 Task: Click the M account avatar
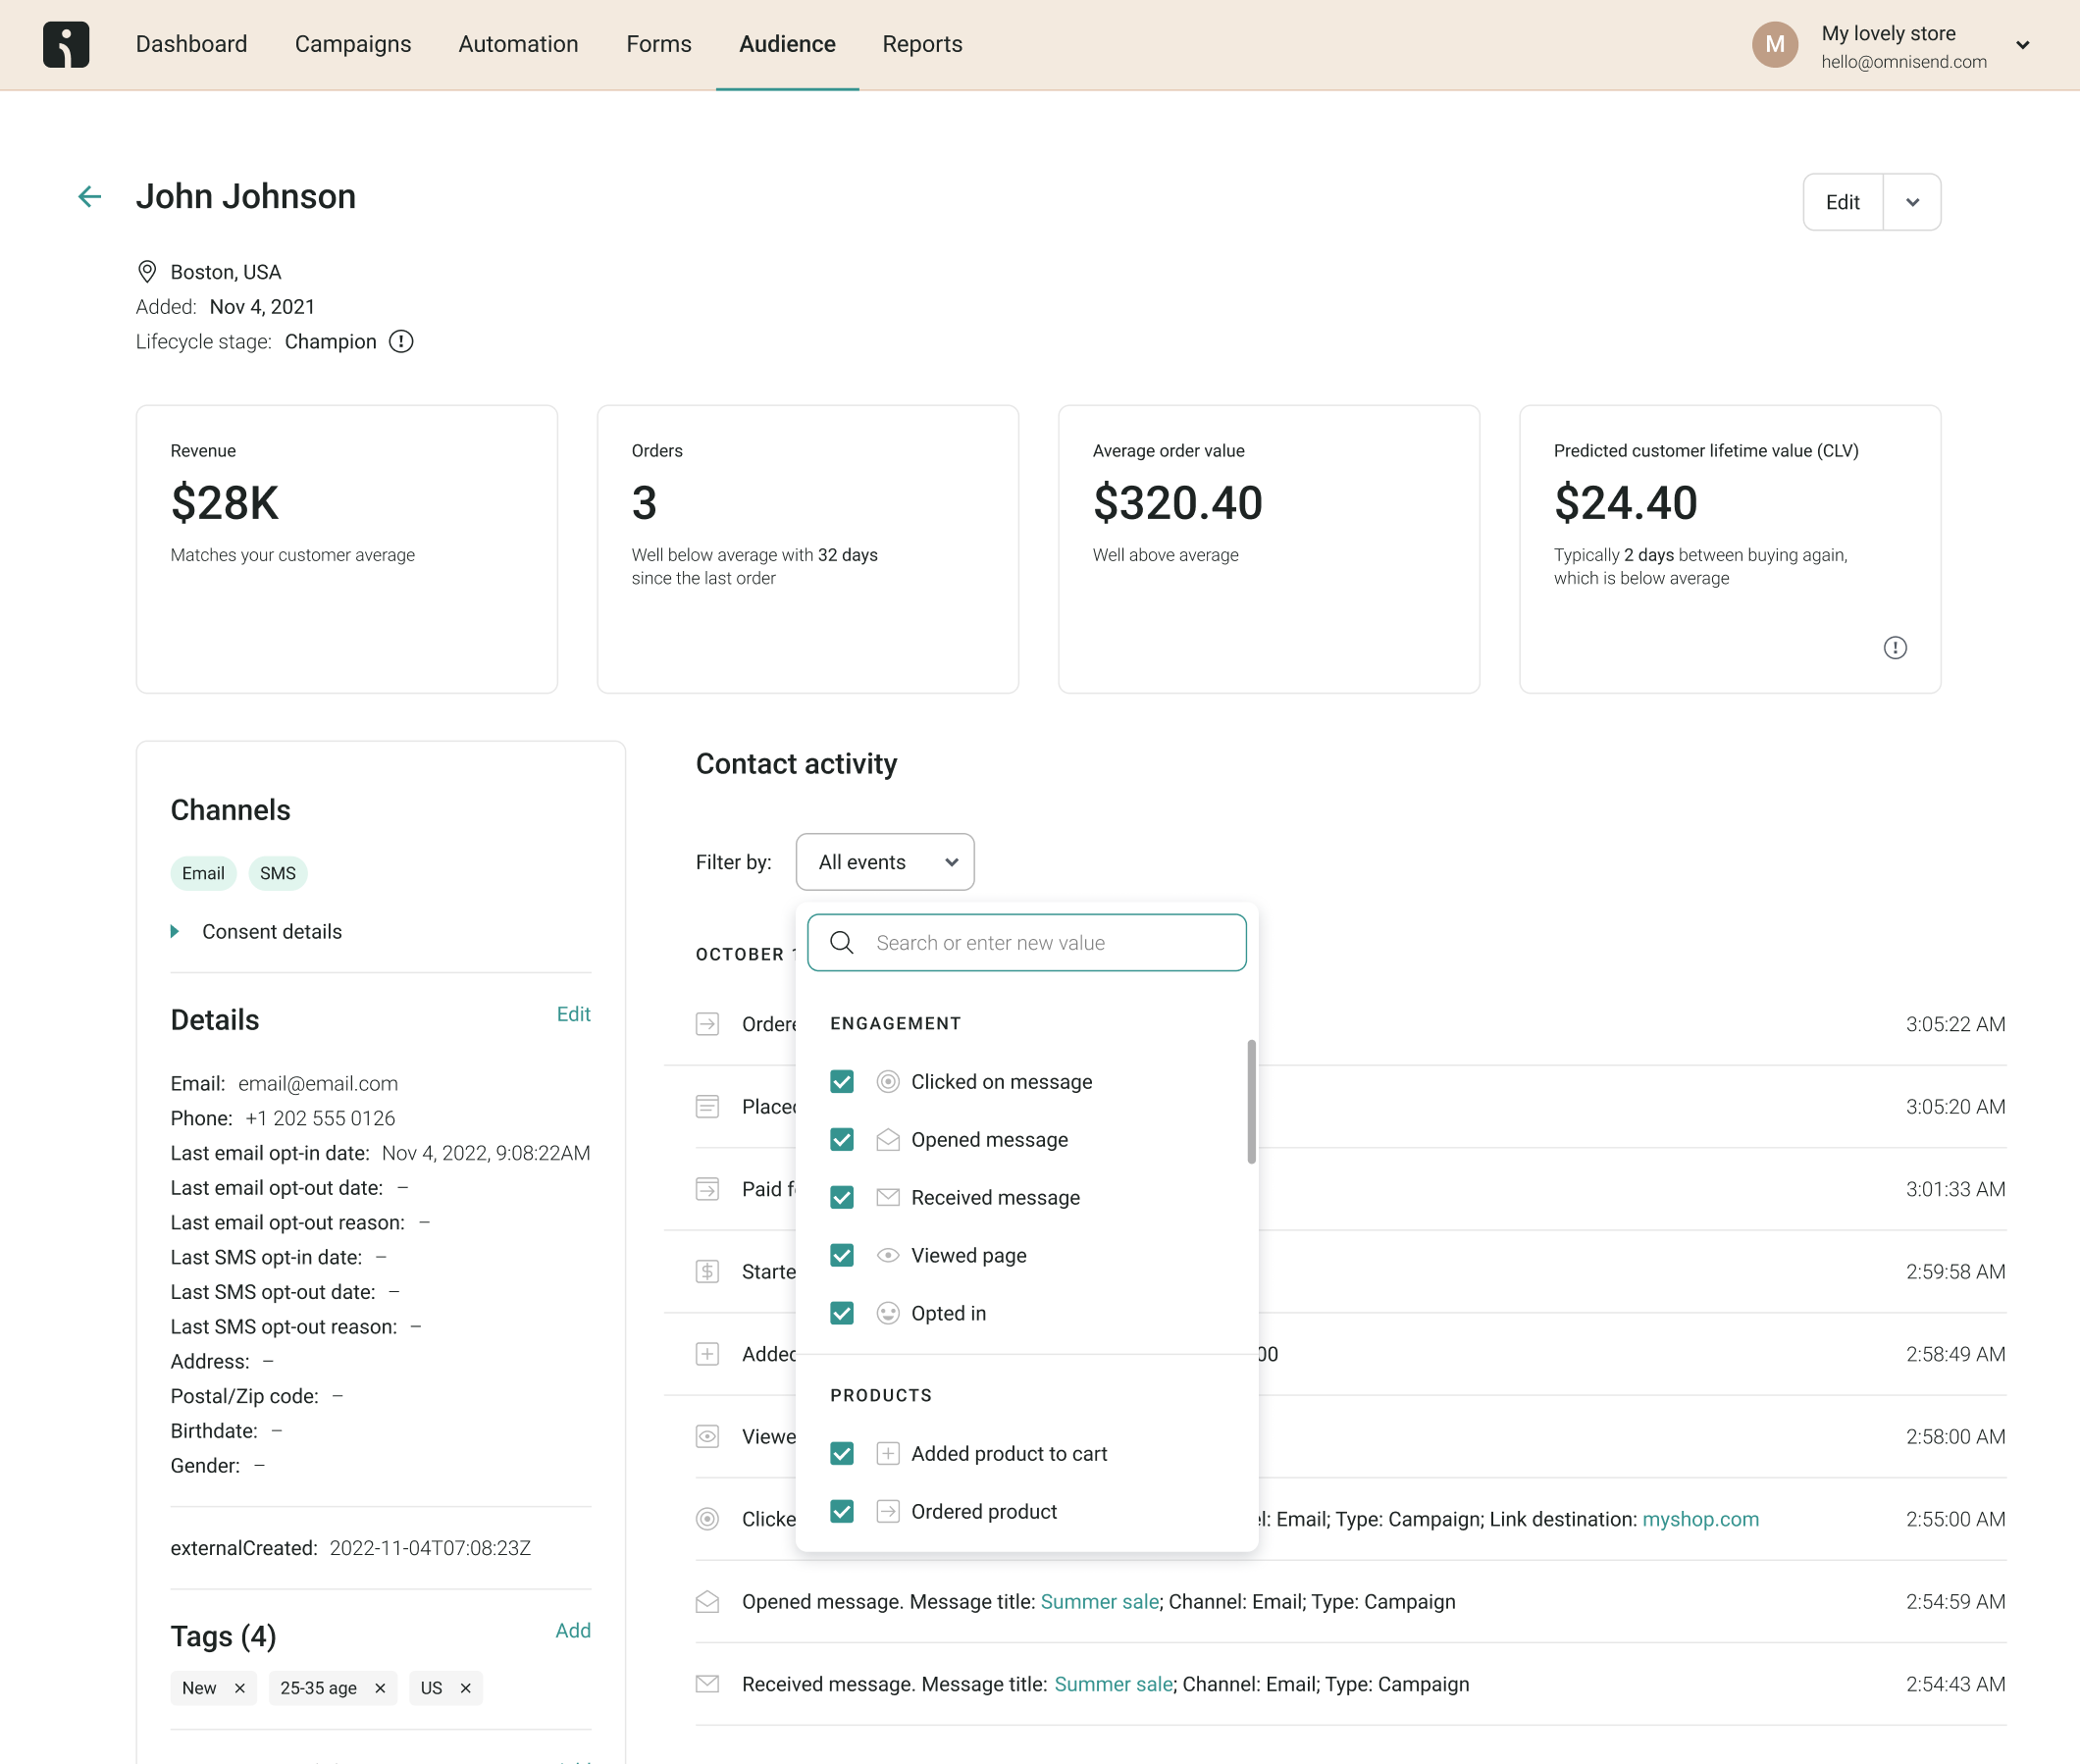[1775, 45]
